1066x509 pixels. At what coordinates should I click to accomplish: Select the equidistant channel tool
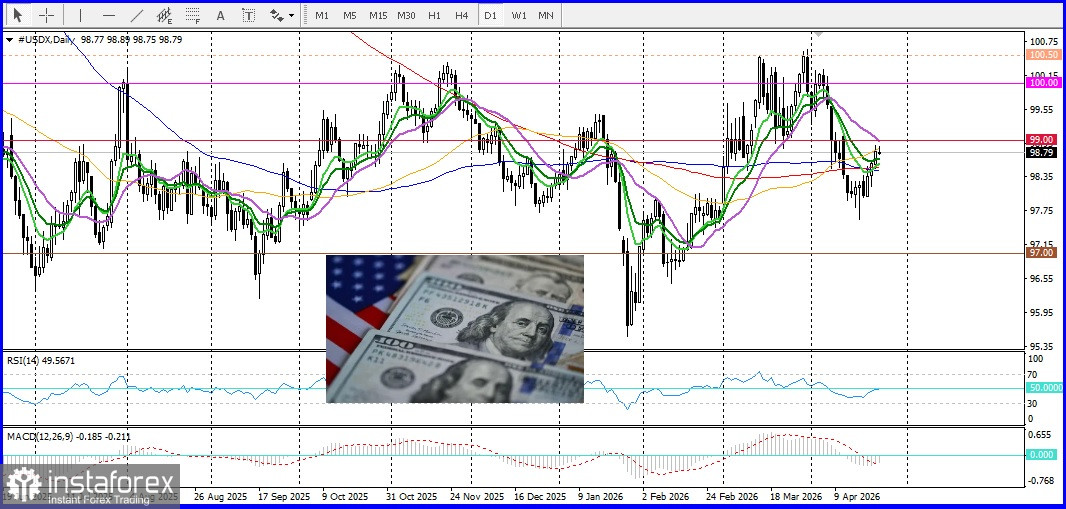(165, 15)
